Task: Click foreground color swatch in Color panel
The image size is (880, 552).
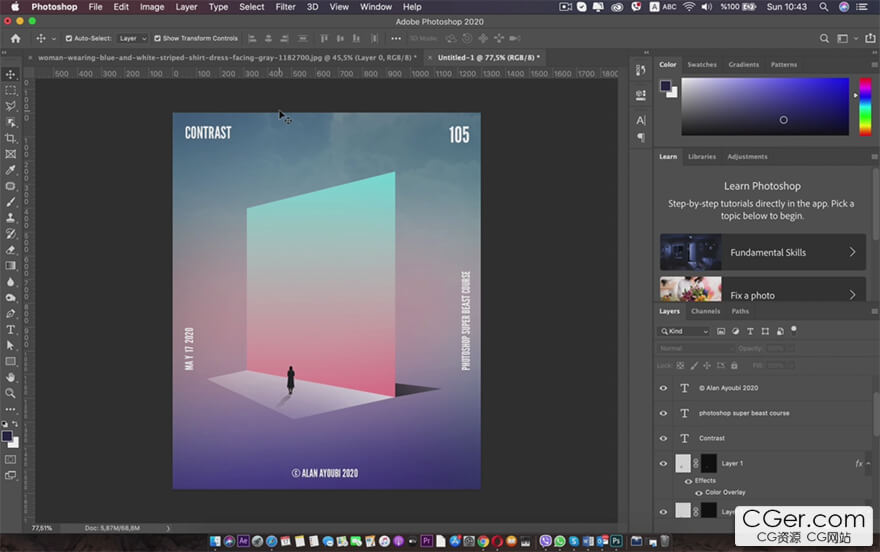Action: [666, 86]
